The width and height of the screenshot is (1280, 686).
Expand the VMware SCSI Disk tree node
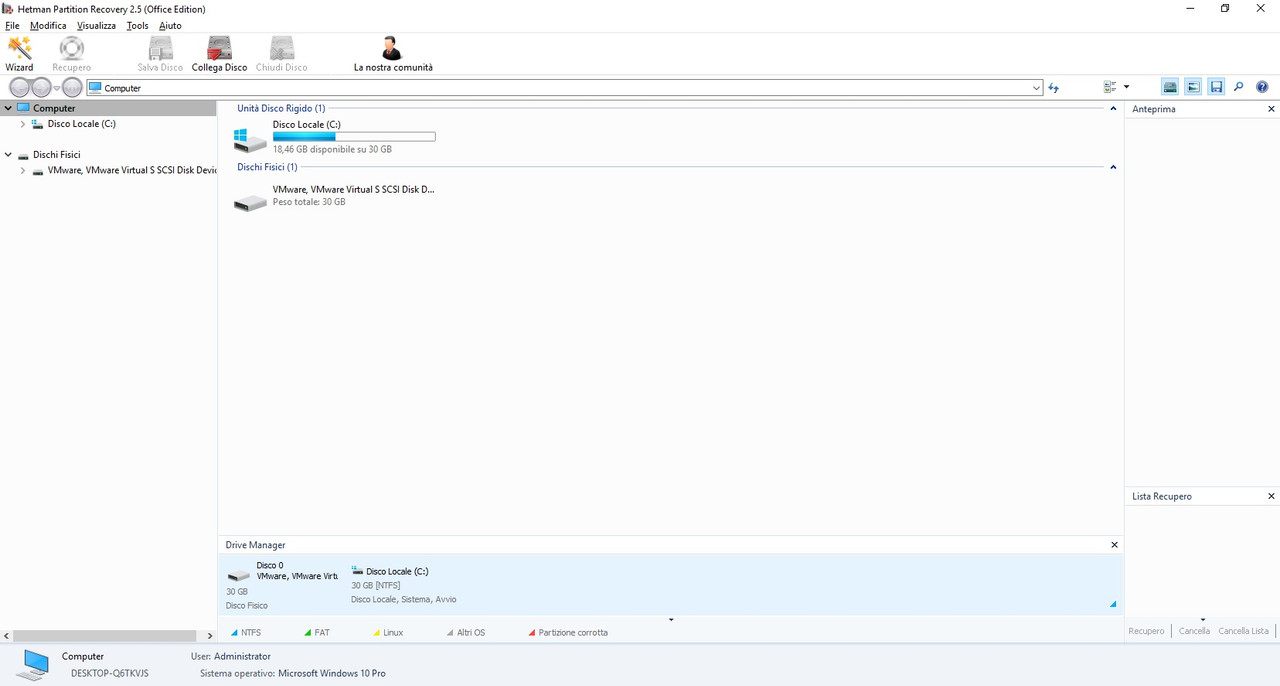[23, 171]
